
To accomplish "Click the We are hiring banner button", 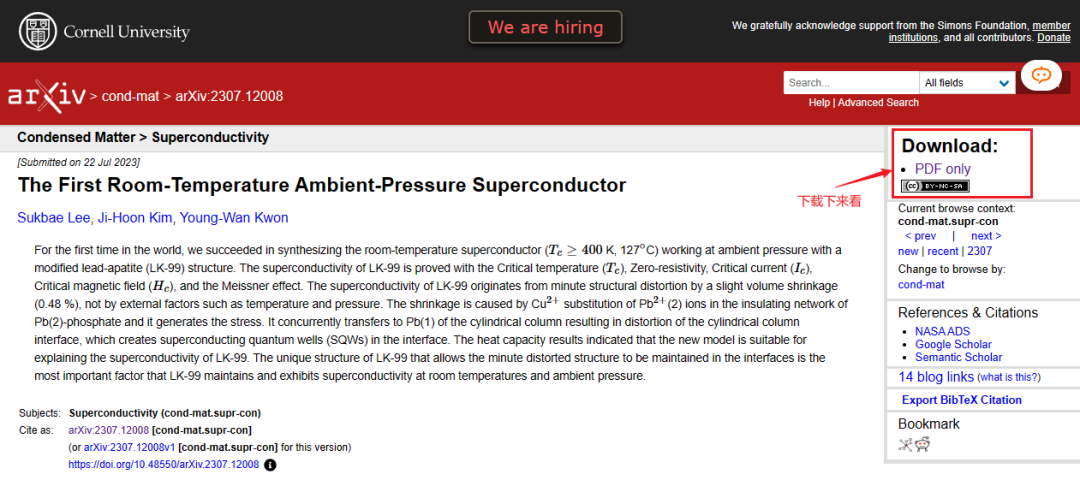I will tap(545, 27).
